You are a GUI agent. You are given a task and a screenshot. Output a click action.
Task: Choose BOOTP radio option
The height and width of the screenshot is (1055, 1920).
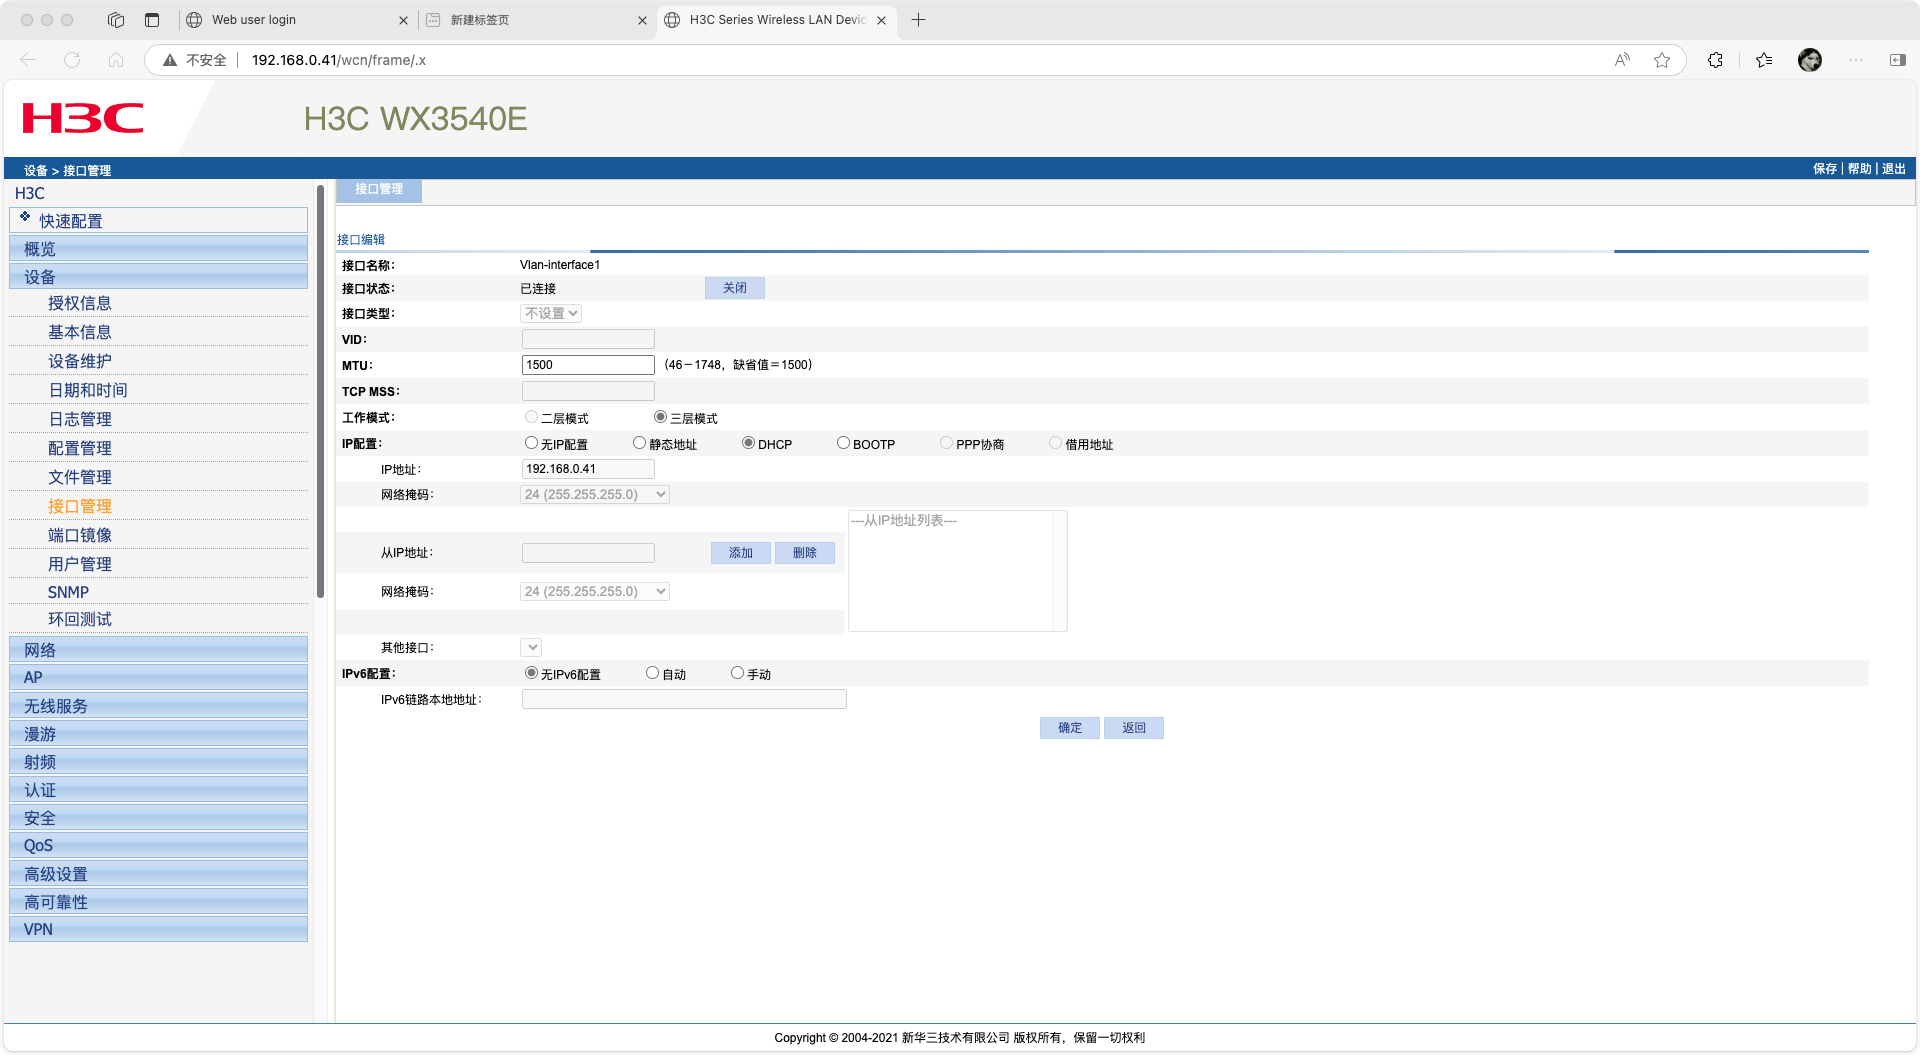point(843,443)
